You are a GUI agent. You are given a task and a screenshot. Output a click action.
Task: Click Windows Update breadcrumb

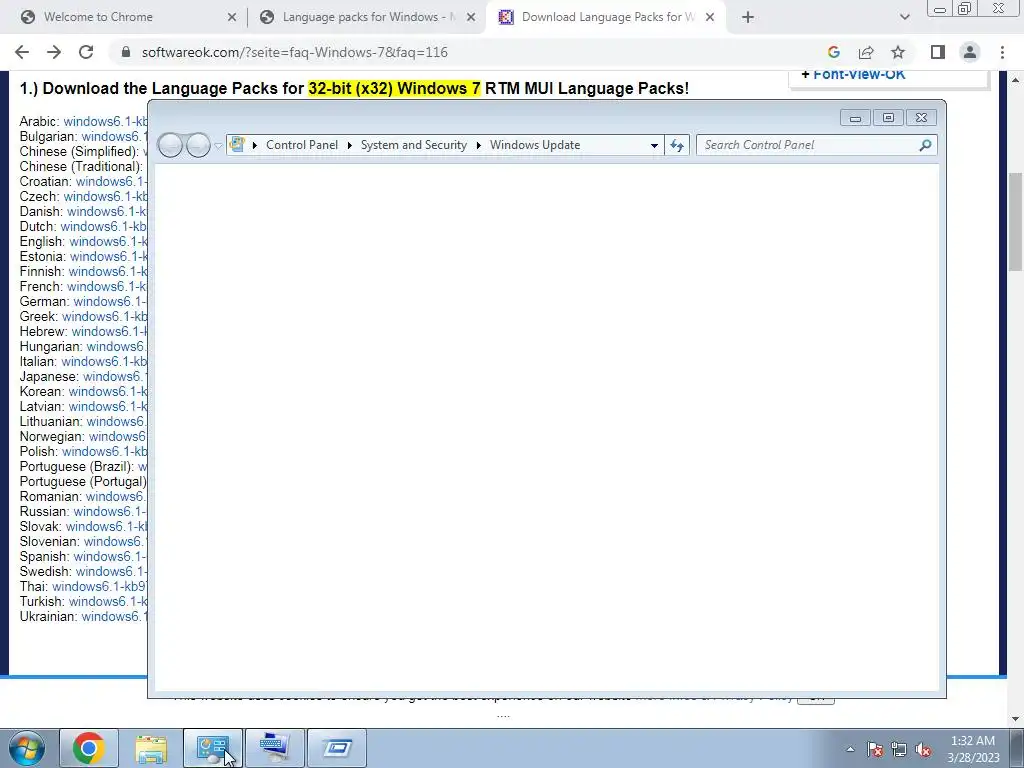pyautogui.click(x=535, y=145)
